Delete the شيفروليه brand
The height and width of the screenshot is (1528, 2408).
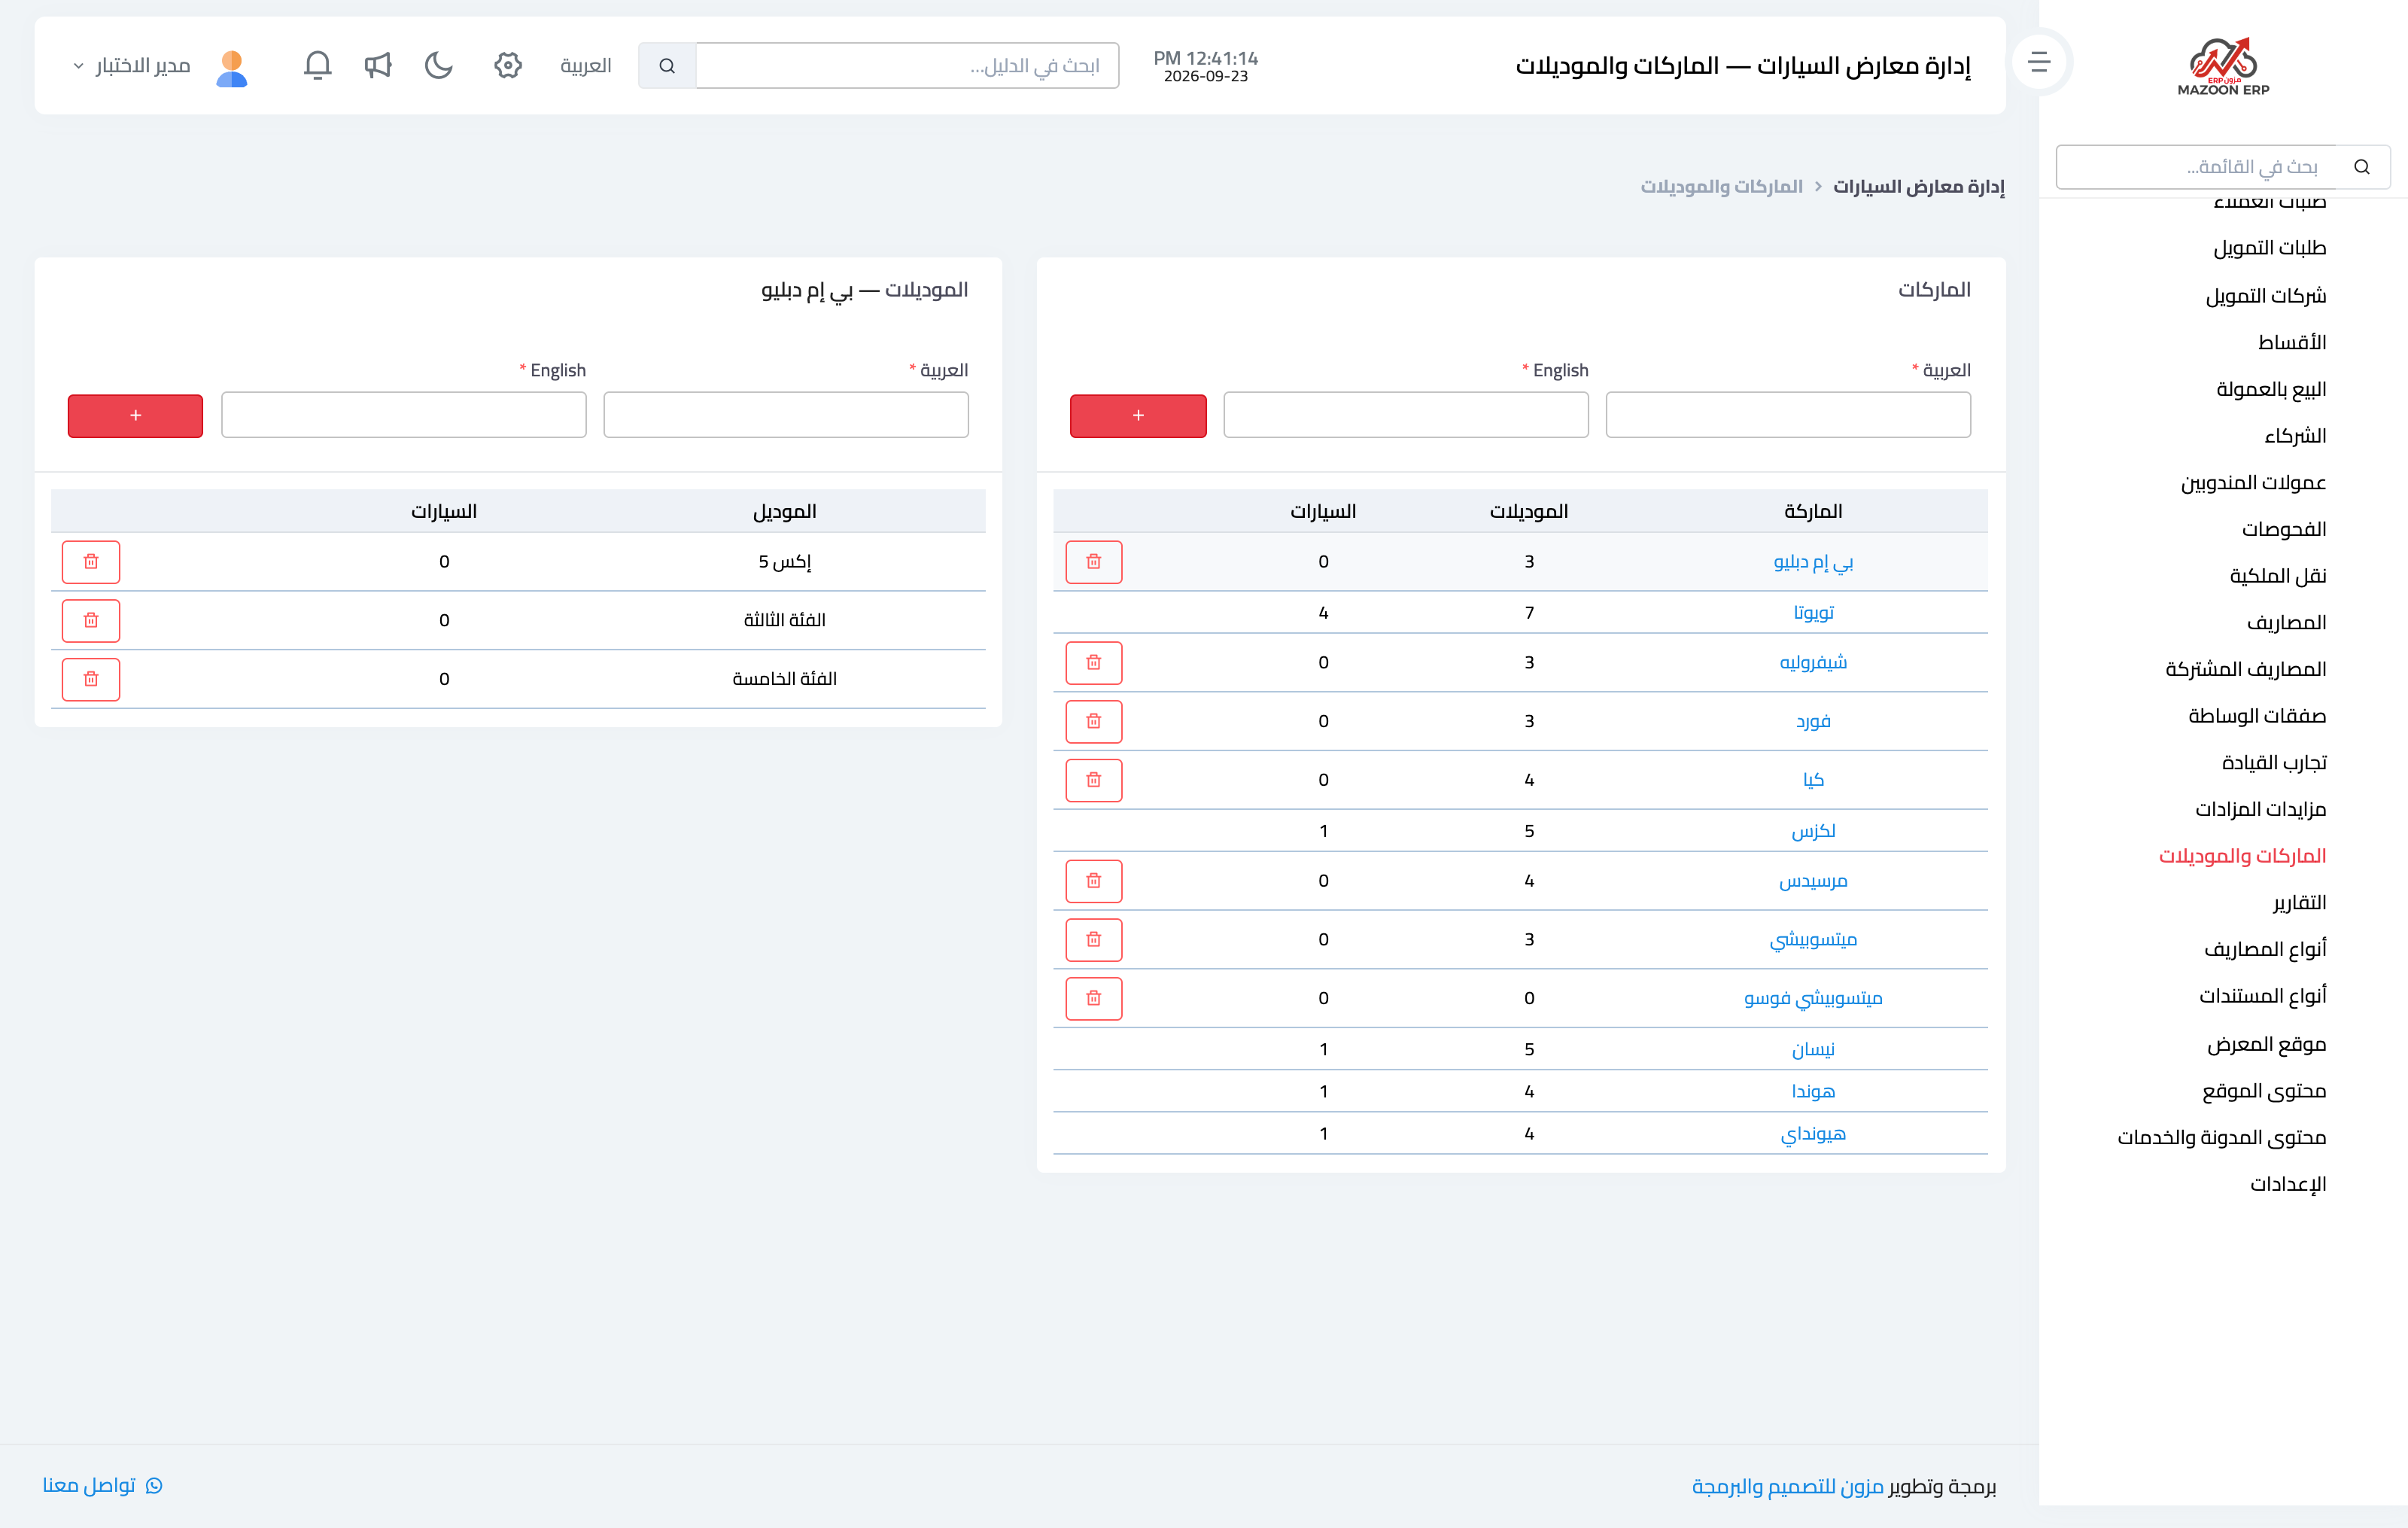click(1094, 663)
